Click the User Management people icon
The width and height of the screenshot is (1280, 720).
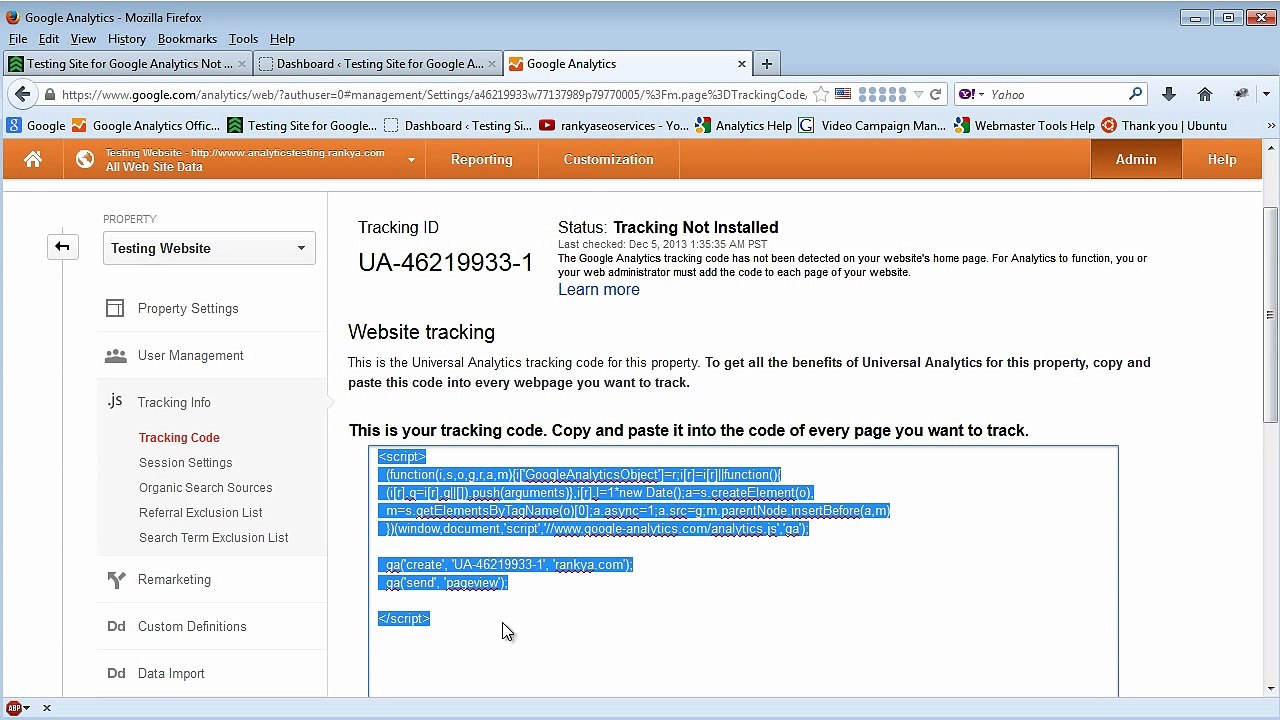tap(116, 355)
